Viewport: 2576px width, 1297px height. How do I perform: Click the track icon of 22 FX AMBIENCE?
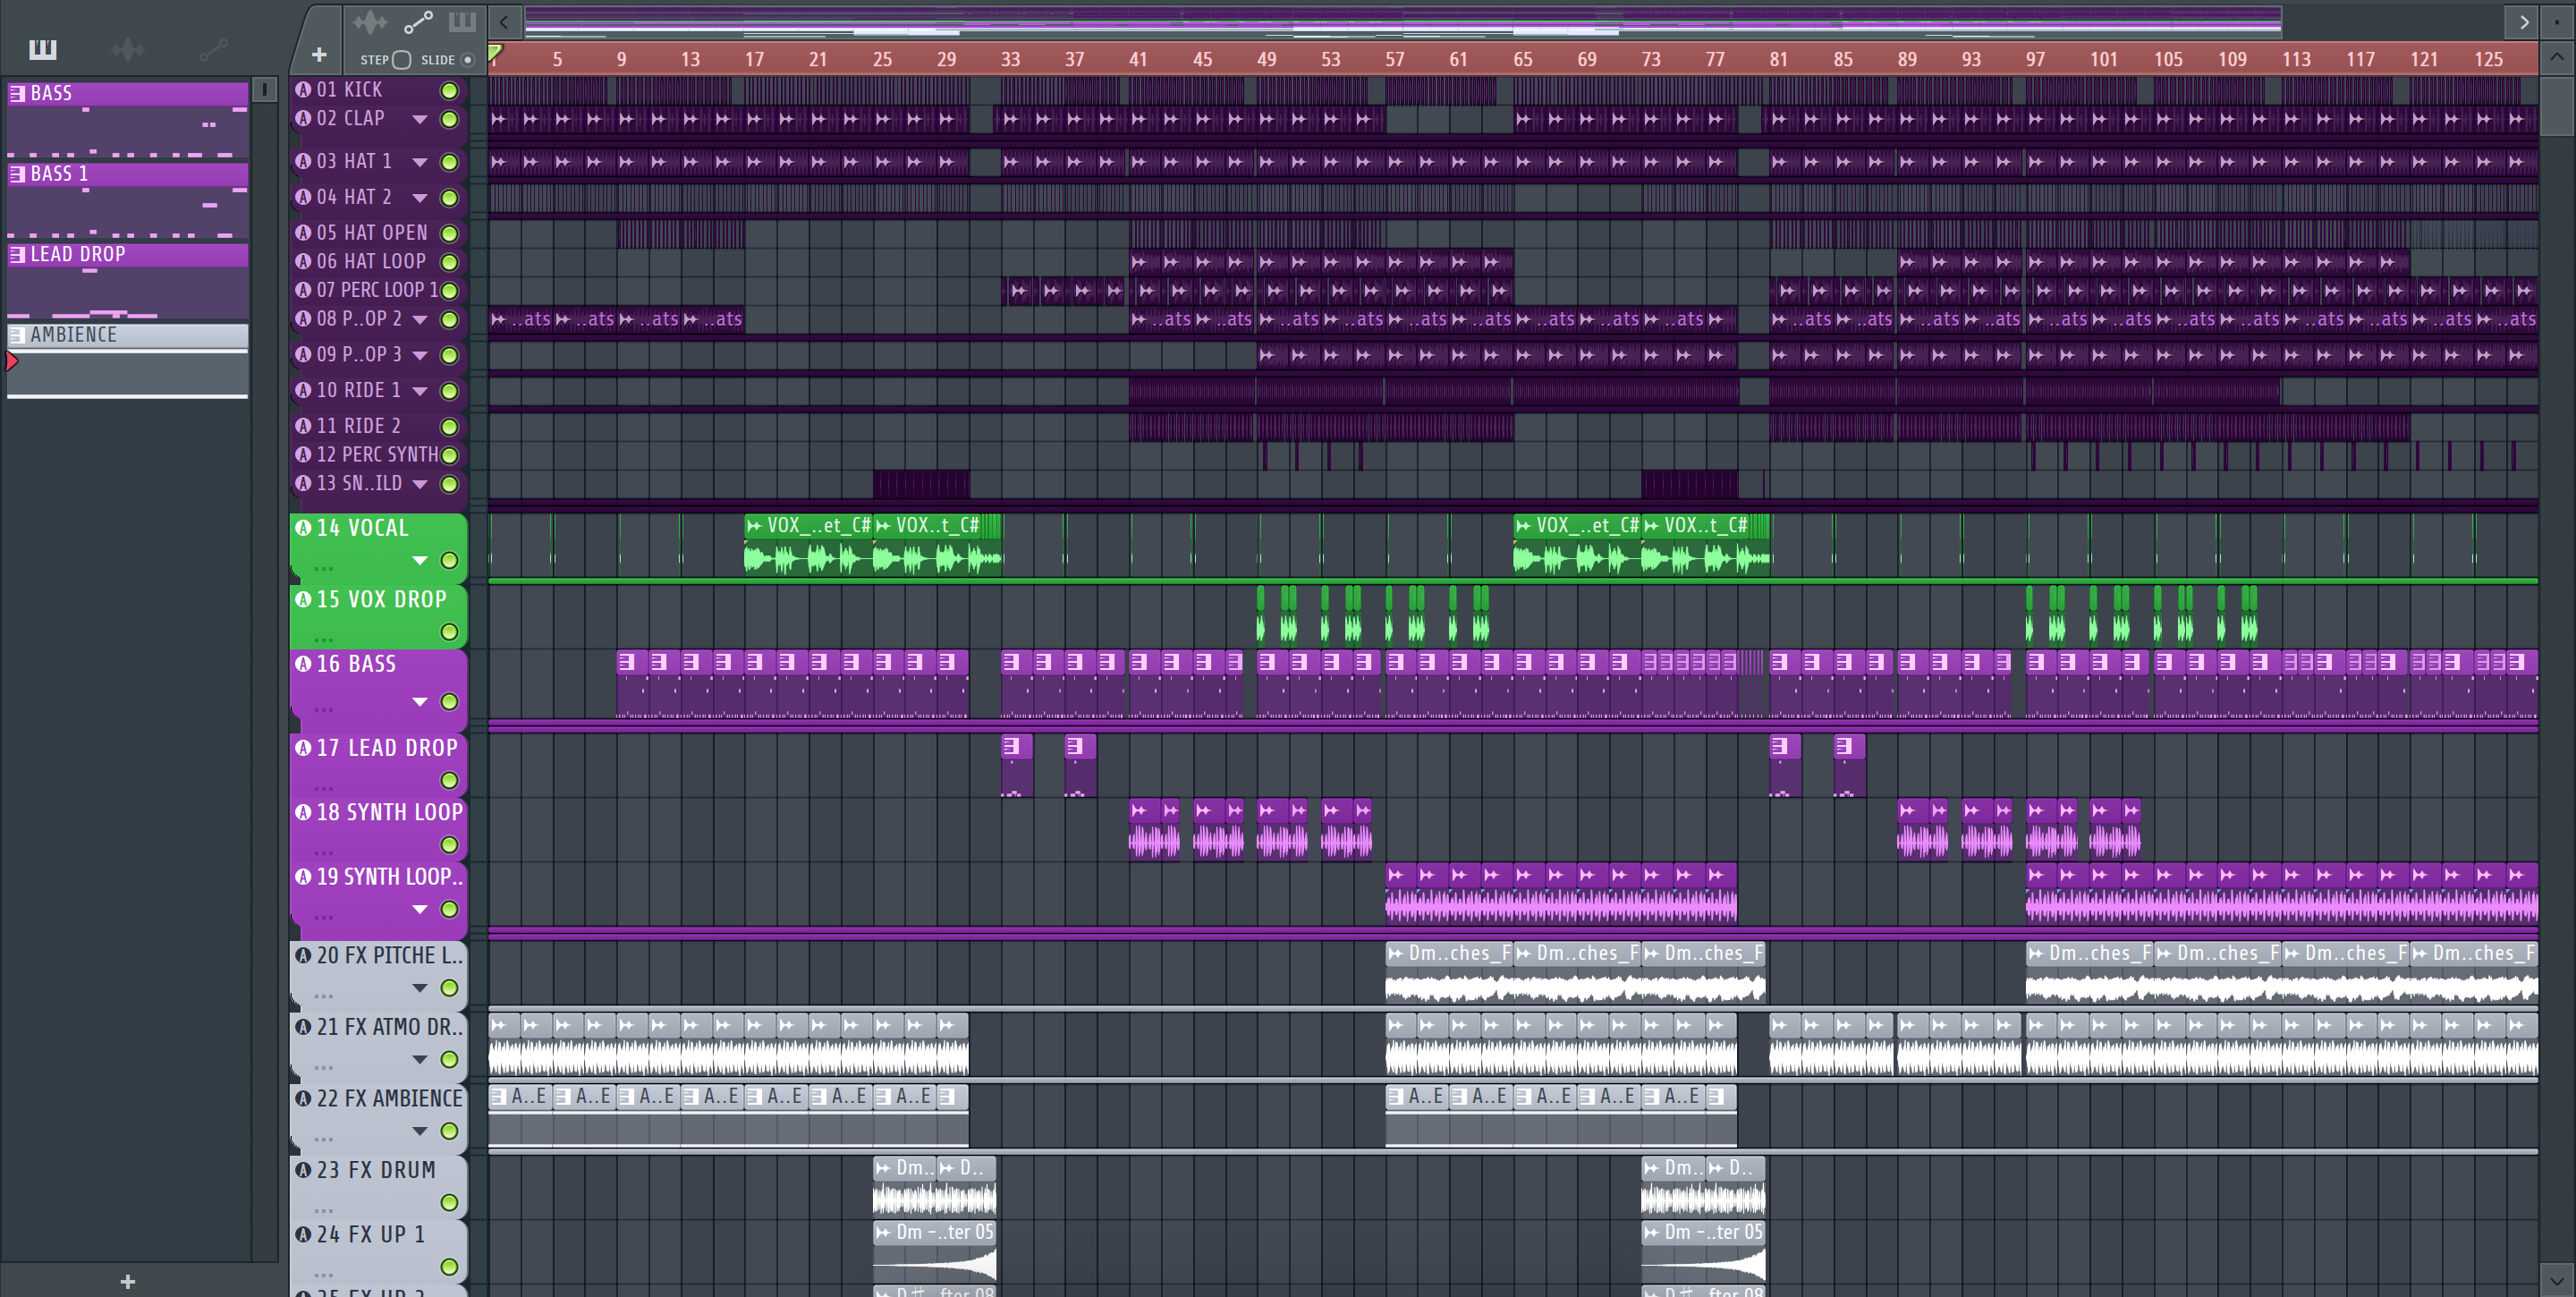[x=304, y=1098]
